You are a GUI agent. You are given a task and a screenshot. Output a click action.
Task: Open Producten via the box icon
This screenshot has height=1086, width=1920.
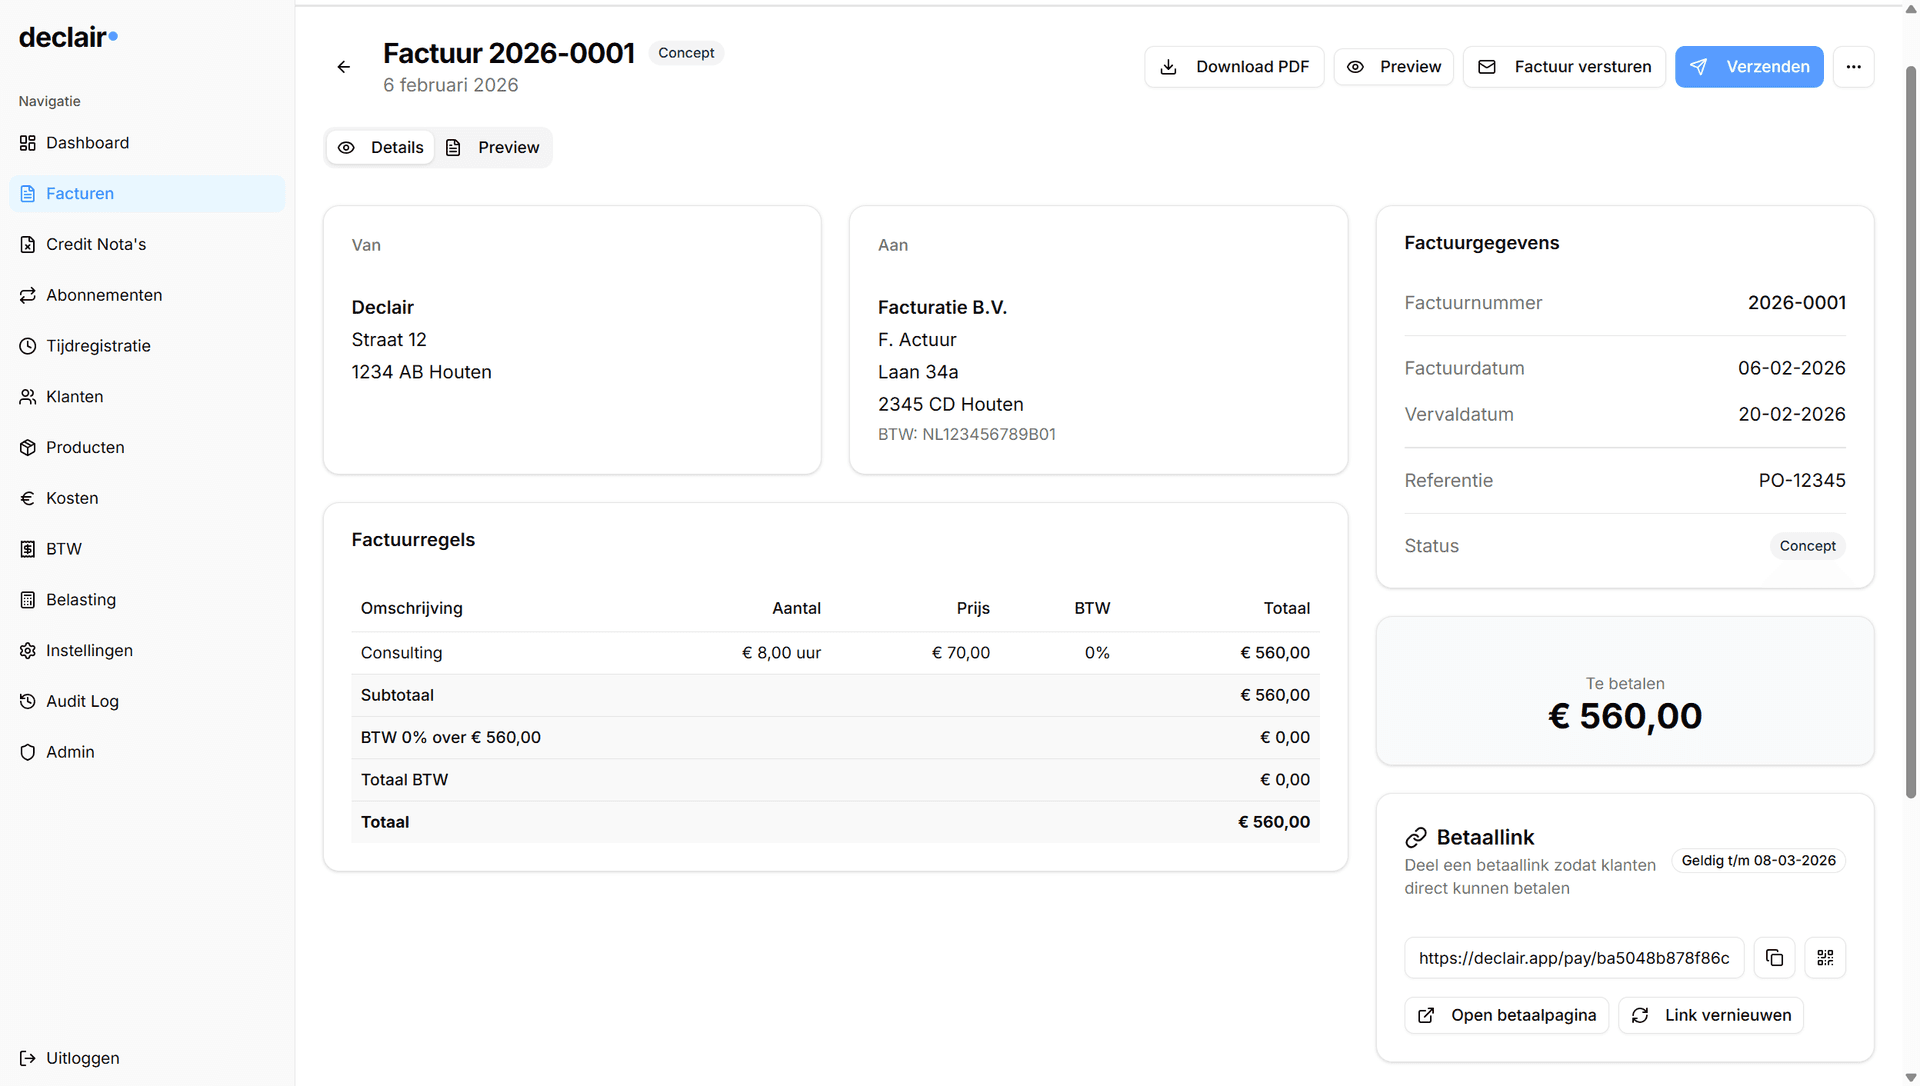pos(28,448)
